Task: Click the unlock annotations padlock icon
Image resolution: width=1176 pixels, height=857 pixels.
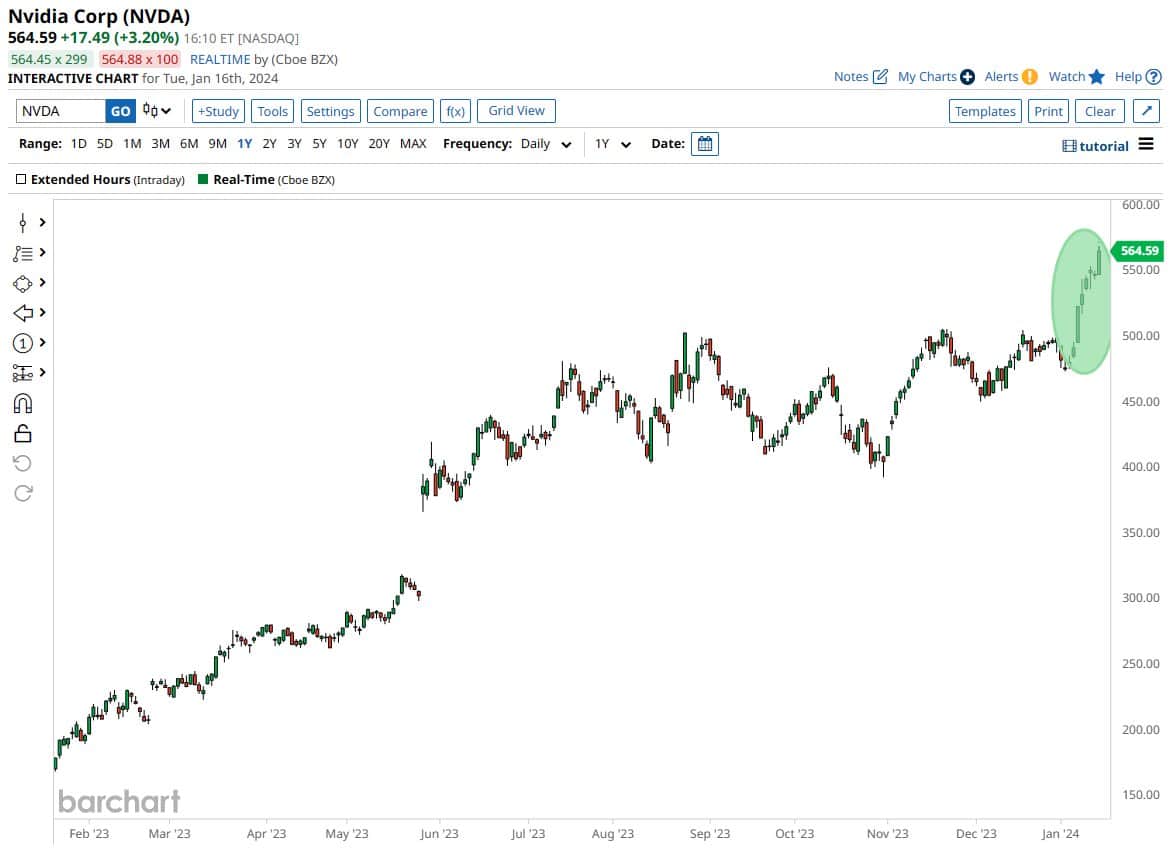Action: tap(24, 432)
